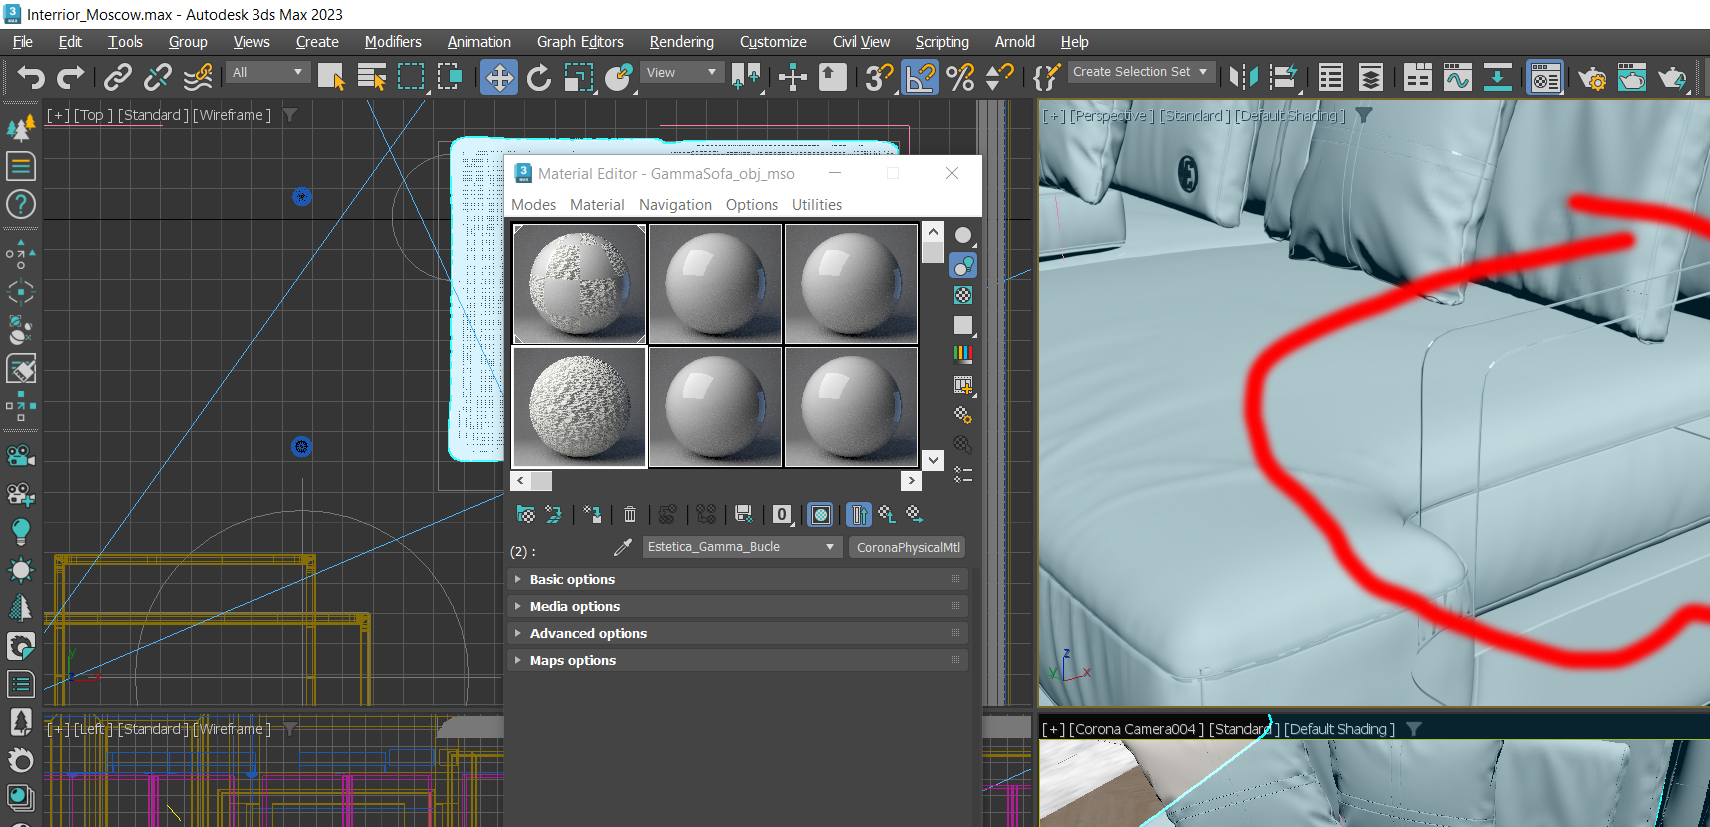Viewport: 1710px width, 827px height.
Task: Open Render Setup teapot icon
Action: click(1591, 77)
